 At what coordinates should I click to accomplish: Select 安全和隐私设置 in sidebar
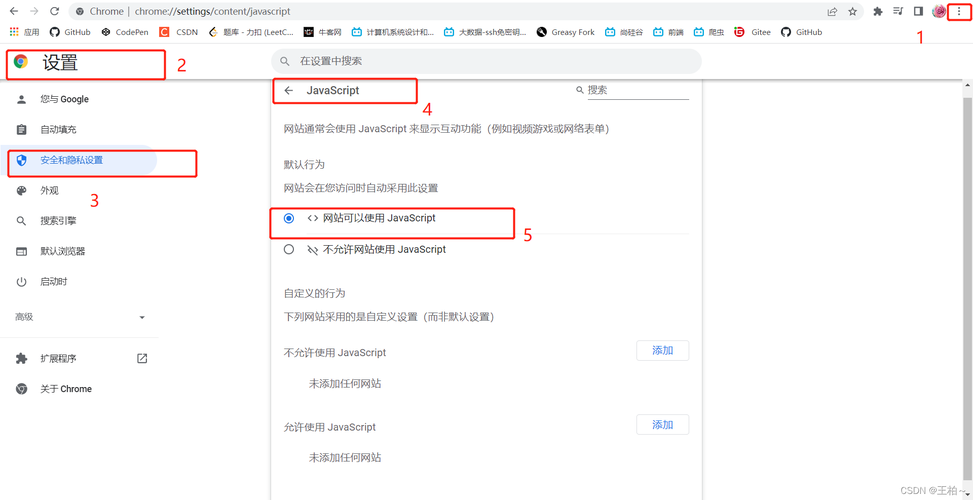(78, 160)
